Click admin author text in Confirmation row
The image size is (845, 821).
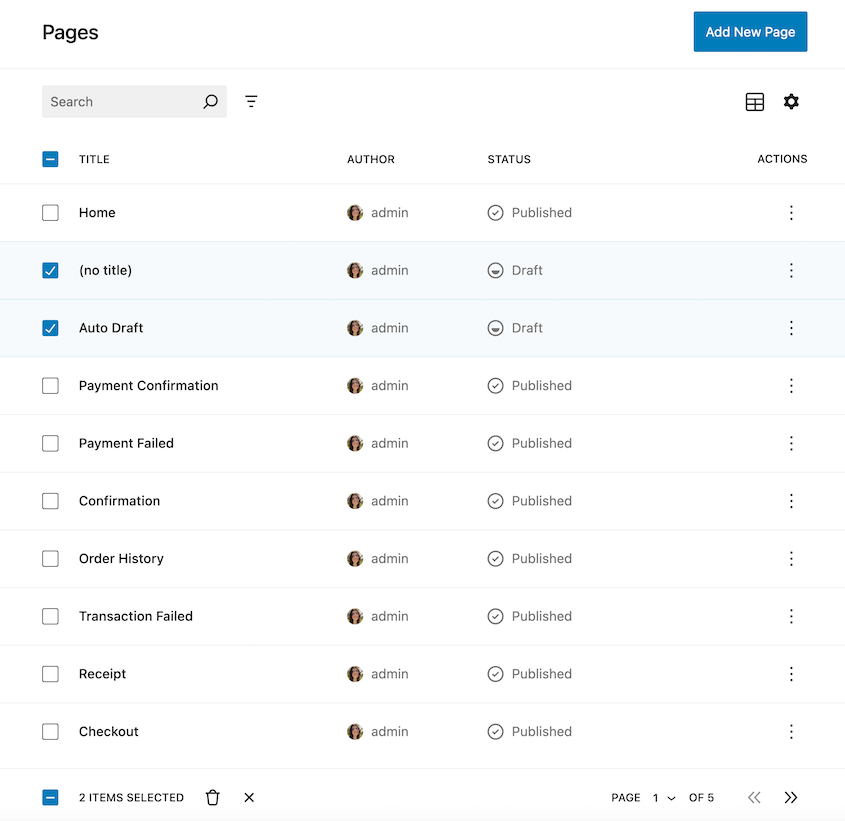click(390, 501)
